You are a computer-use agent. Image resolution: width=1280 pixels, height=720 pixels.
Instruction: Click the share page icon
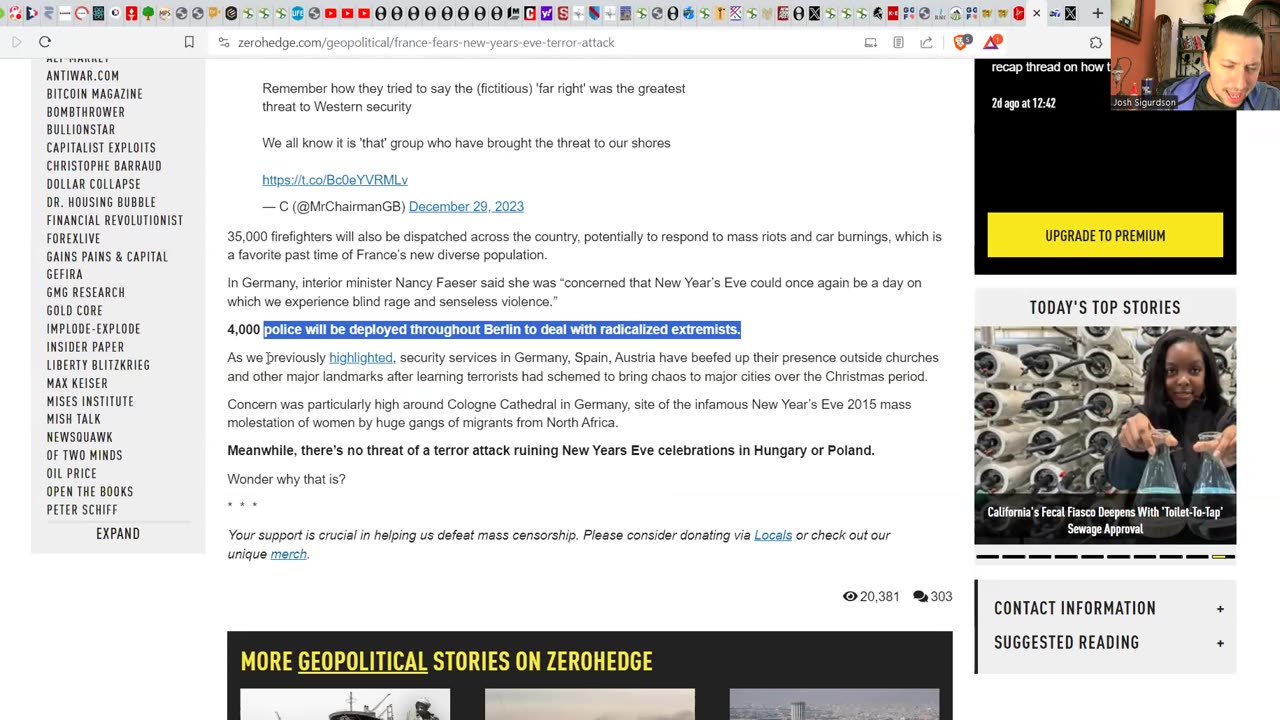(926, 43)
